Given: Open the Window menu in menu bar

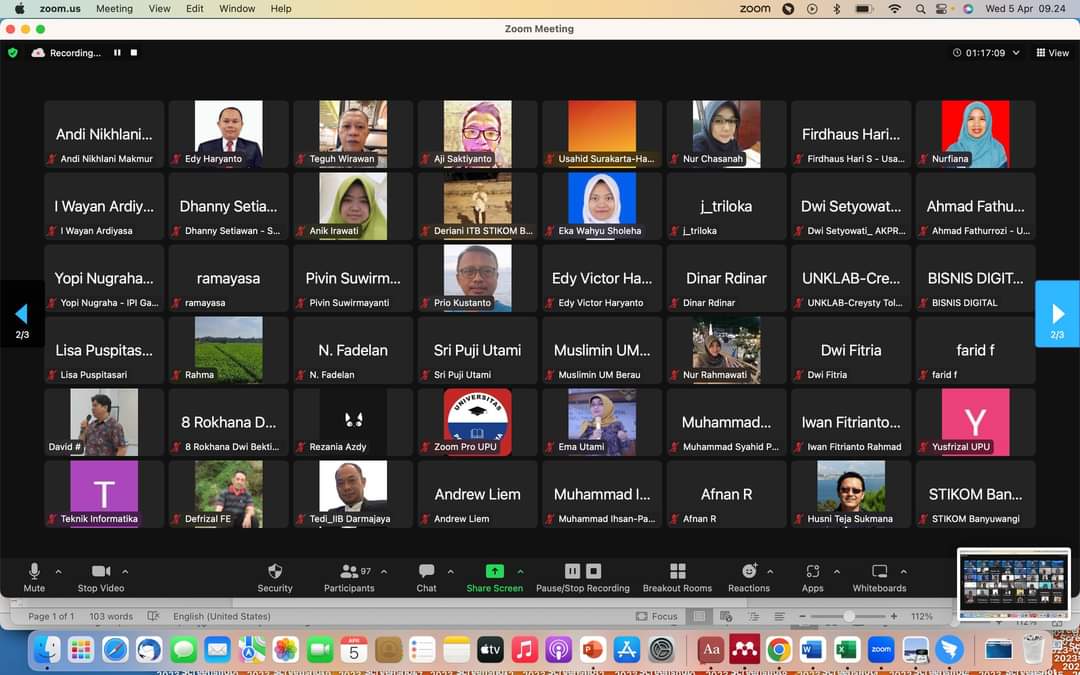Looking at the screenshot, I should coord(237,8).
